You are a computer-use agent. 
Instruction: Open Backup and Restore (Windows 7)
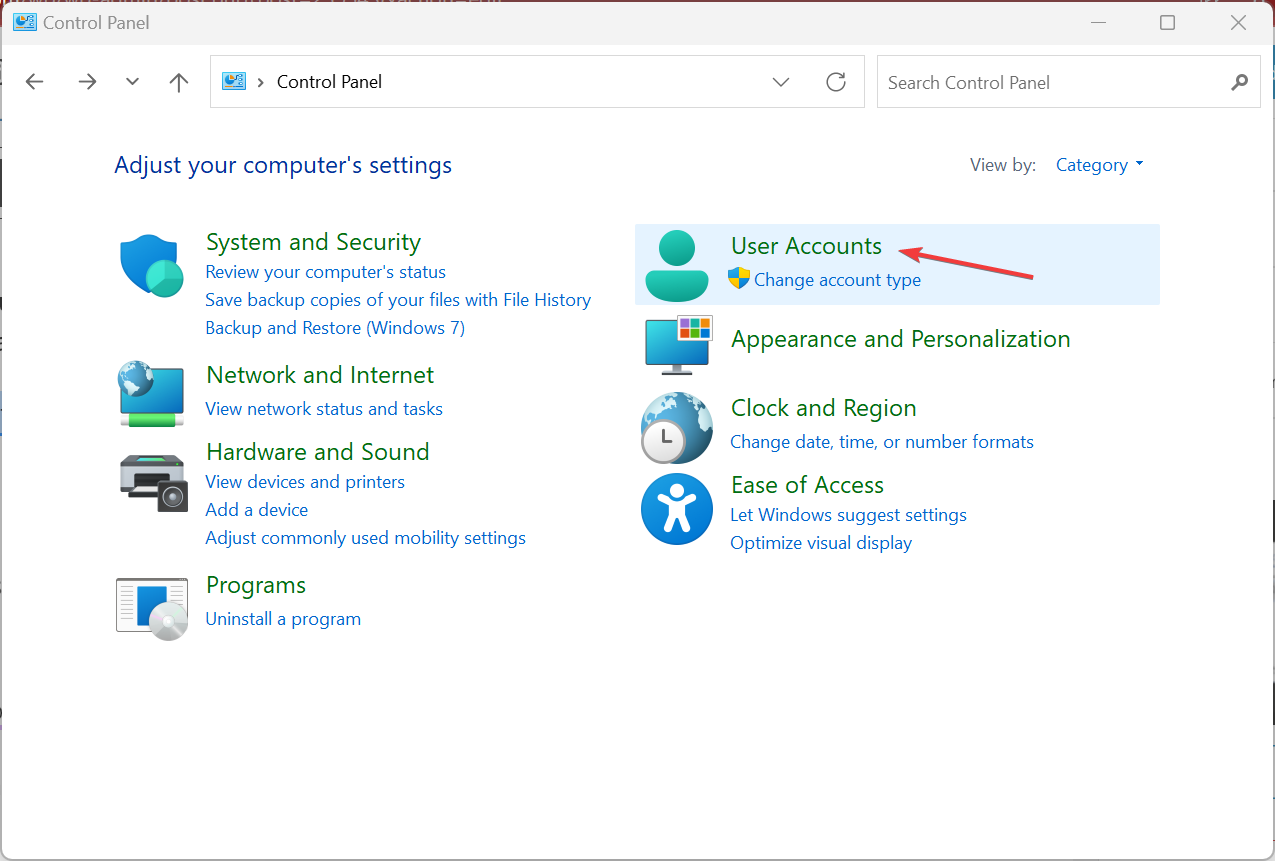click(335, 328)
